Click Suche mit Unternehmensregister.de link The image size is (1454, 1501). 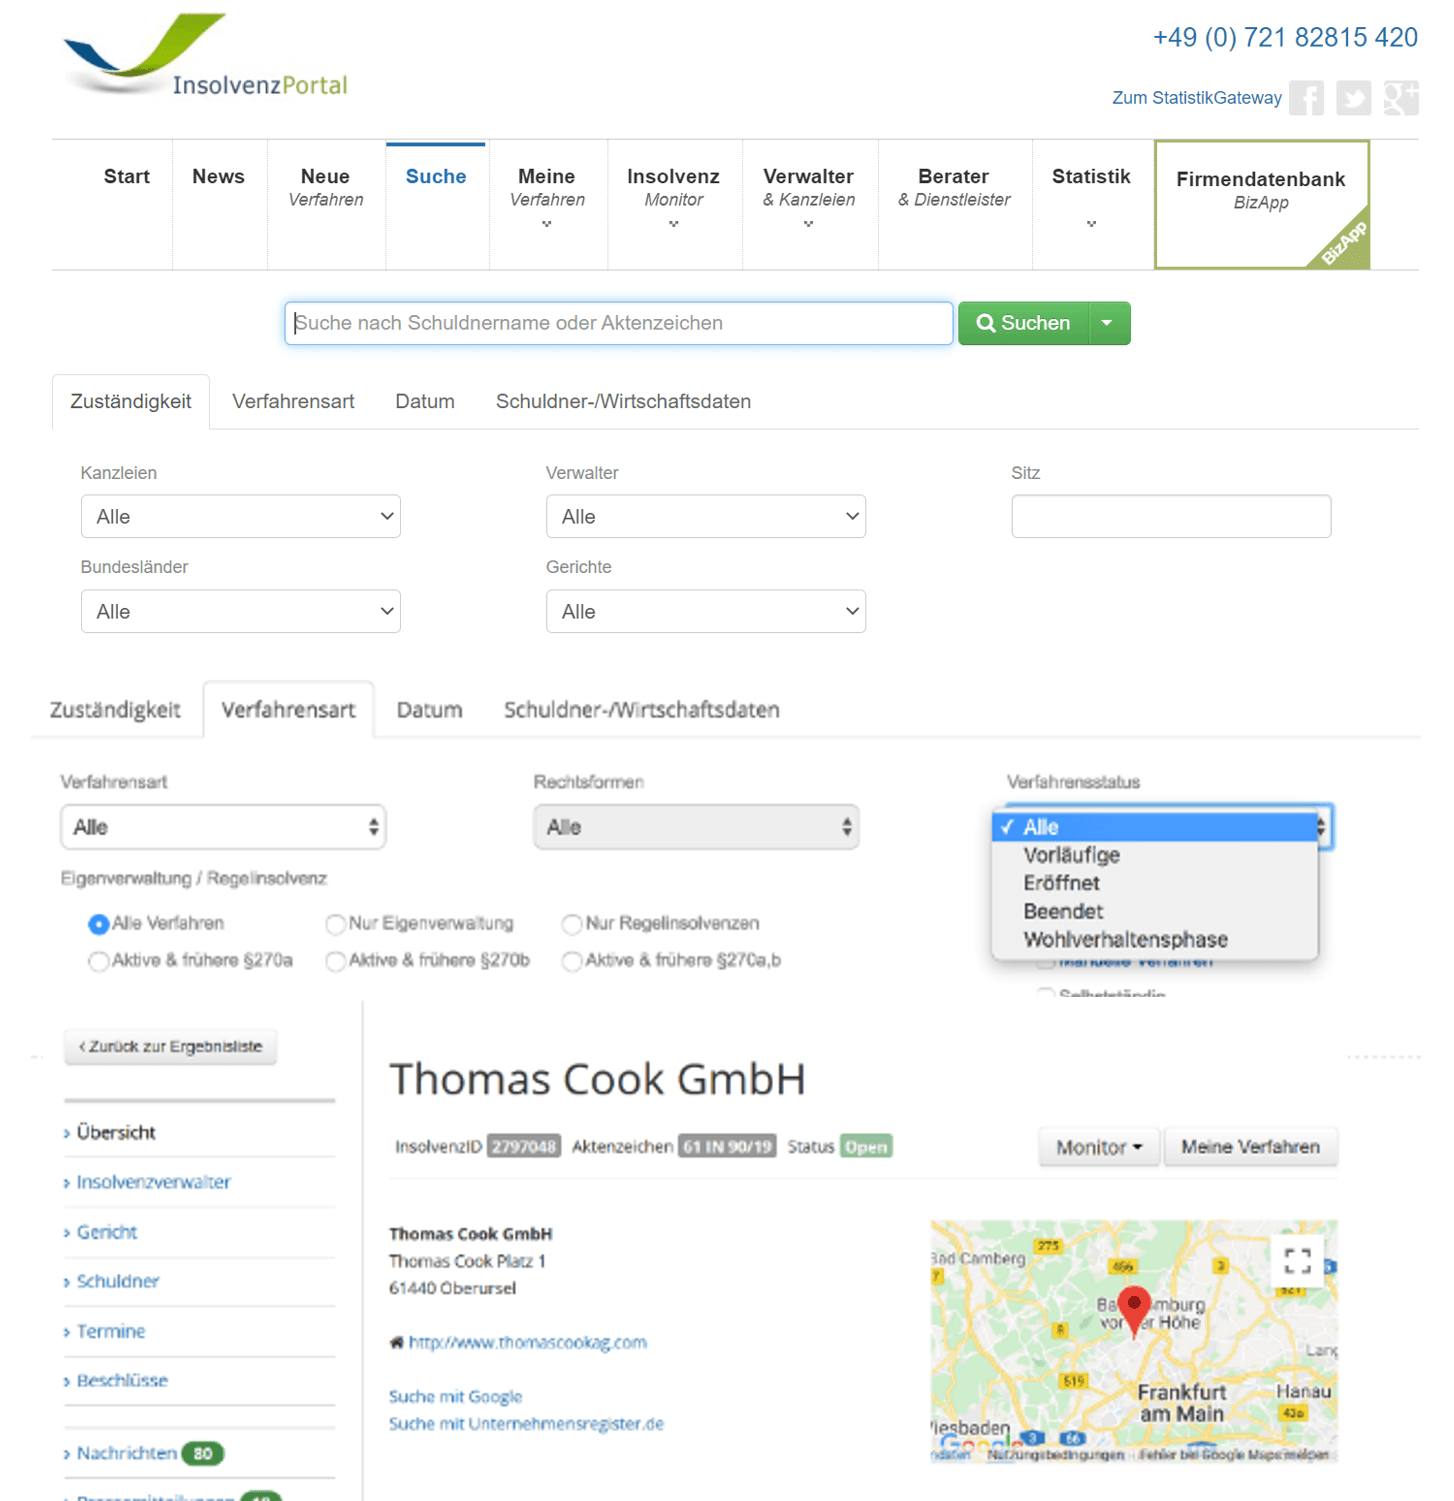(526, 1423)
